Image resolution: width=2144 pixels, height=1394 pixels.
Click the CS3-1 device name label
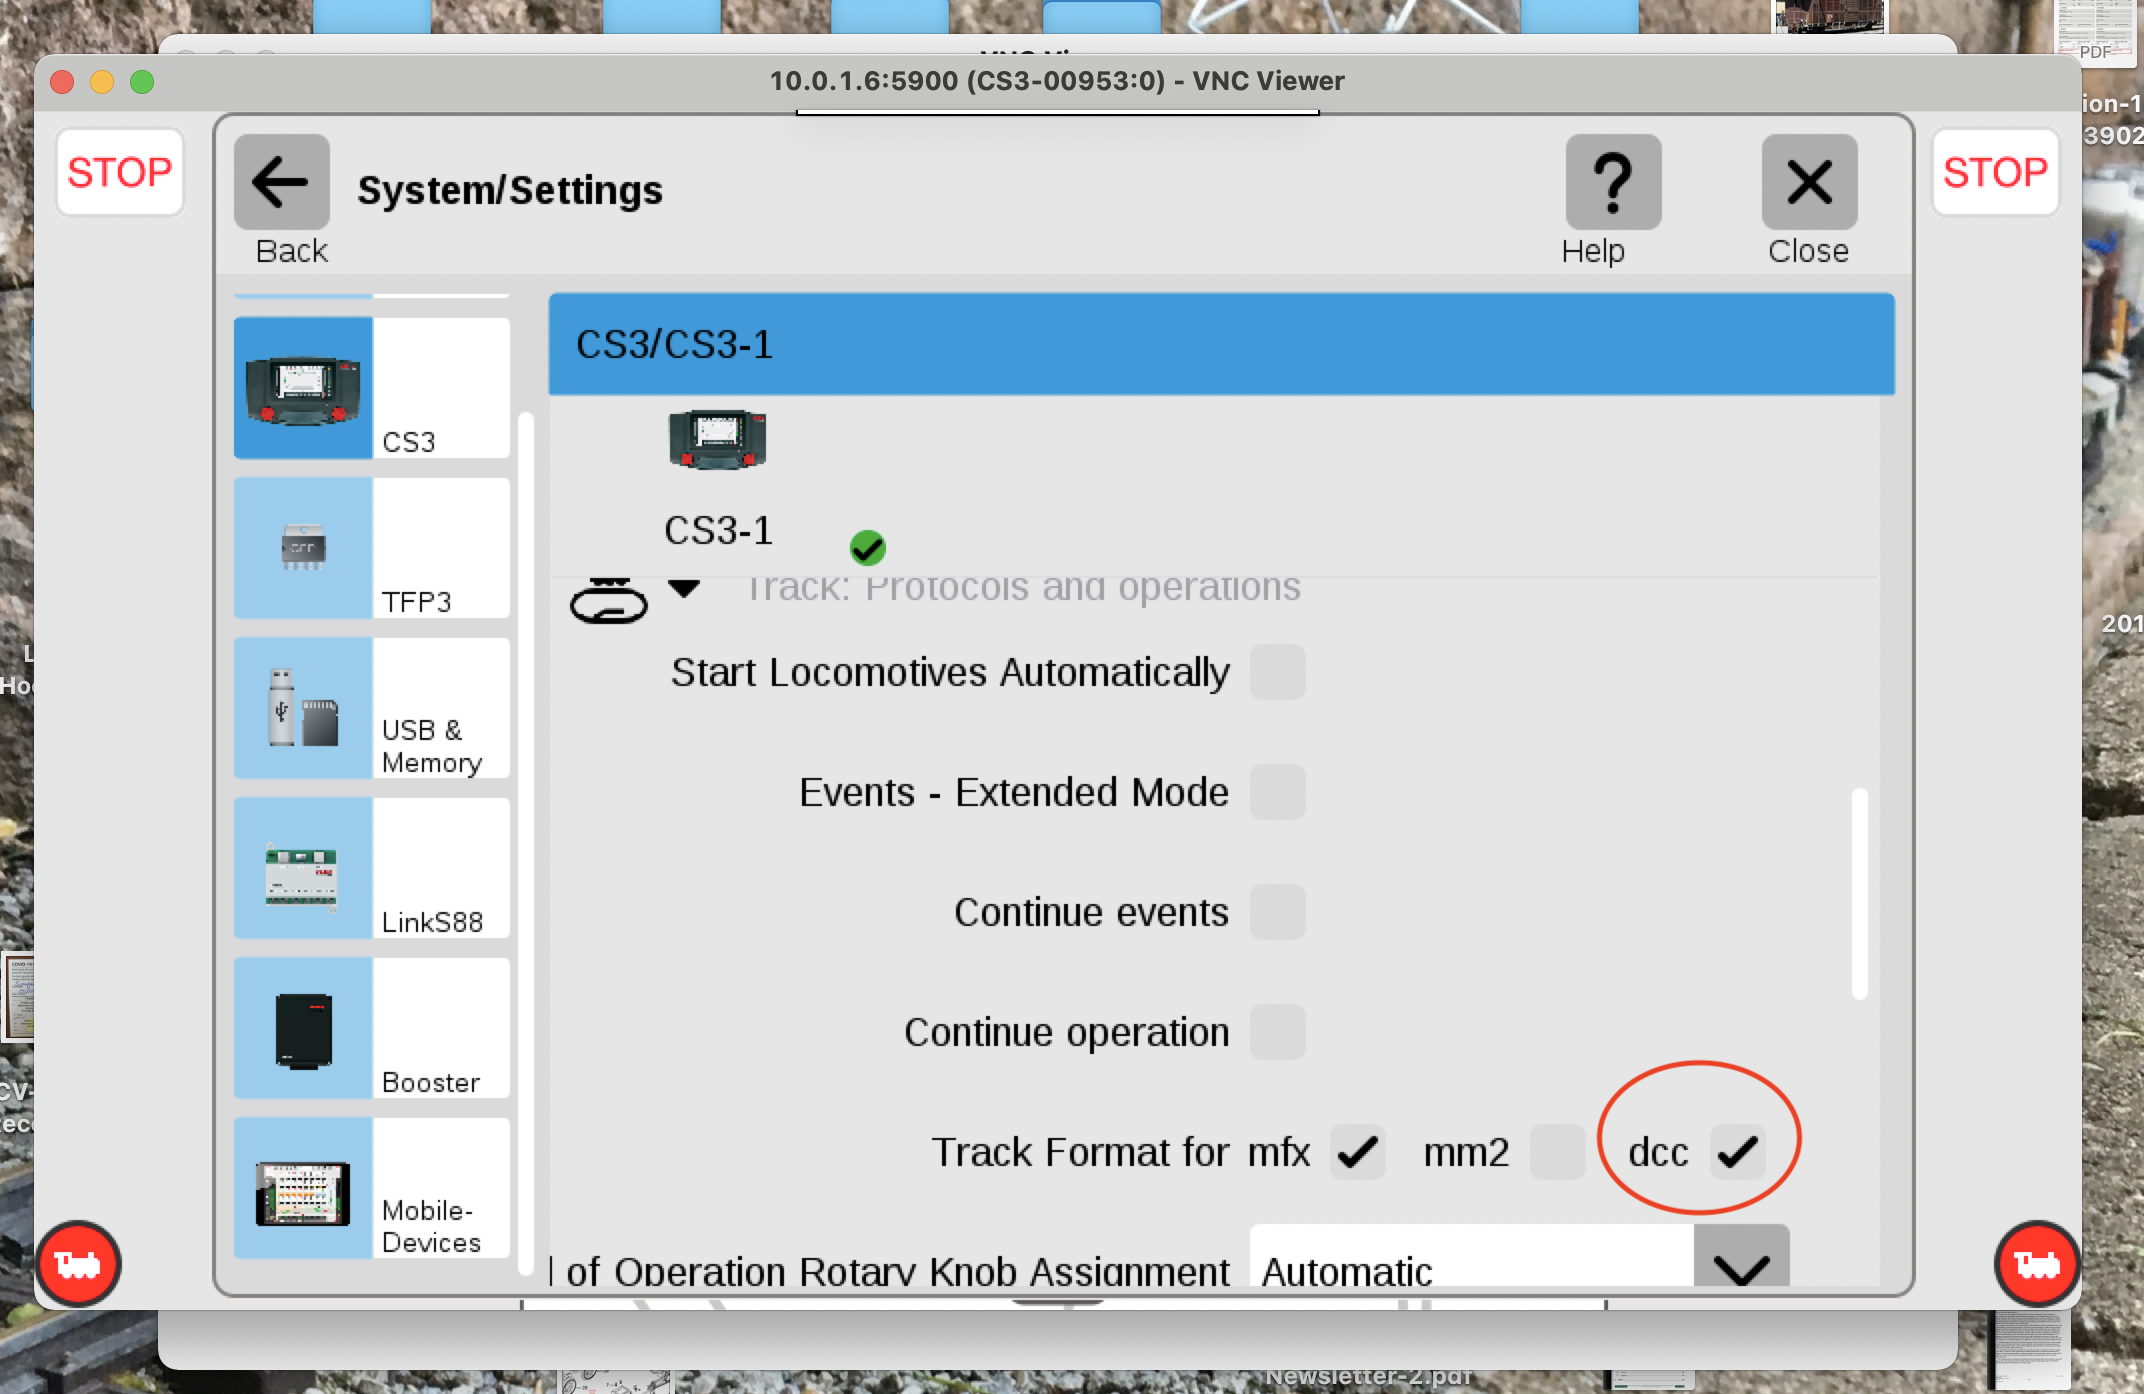(x=718, y=530)
